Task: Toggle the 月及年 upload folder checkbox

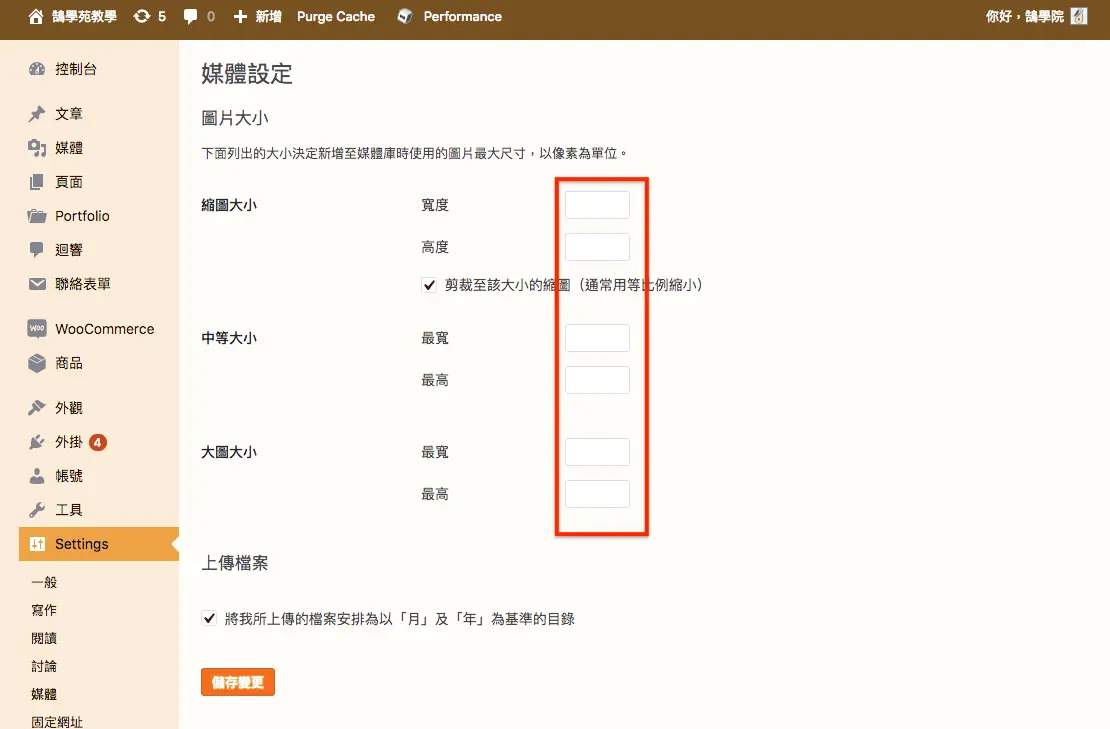Action: coord(209,619)
